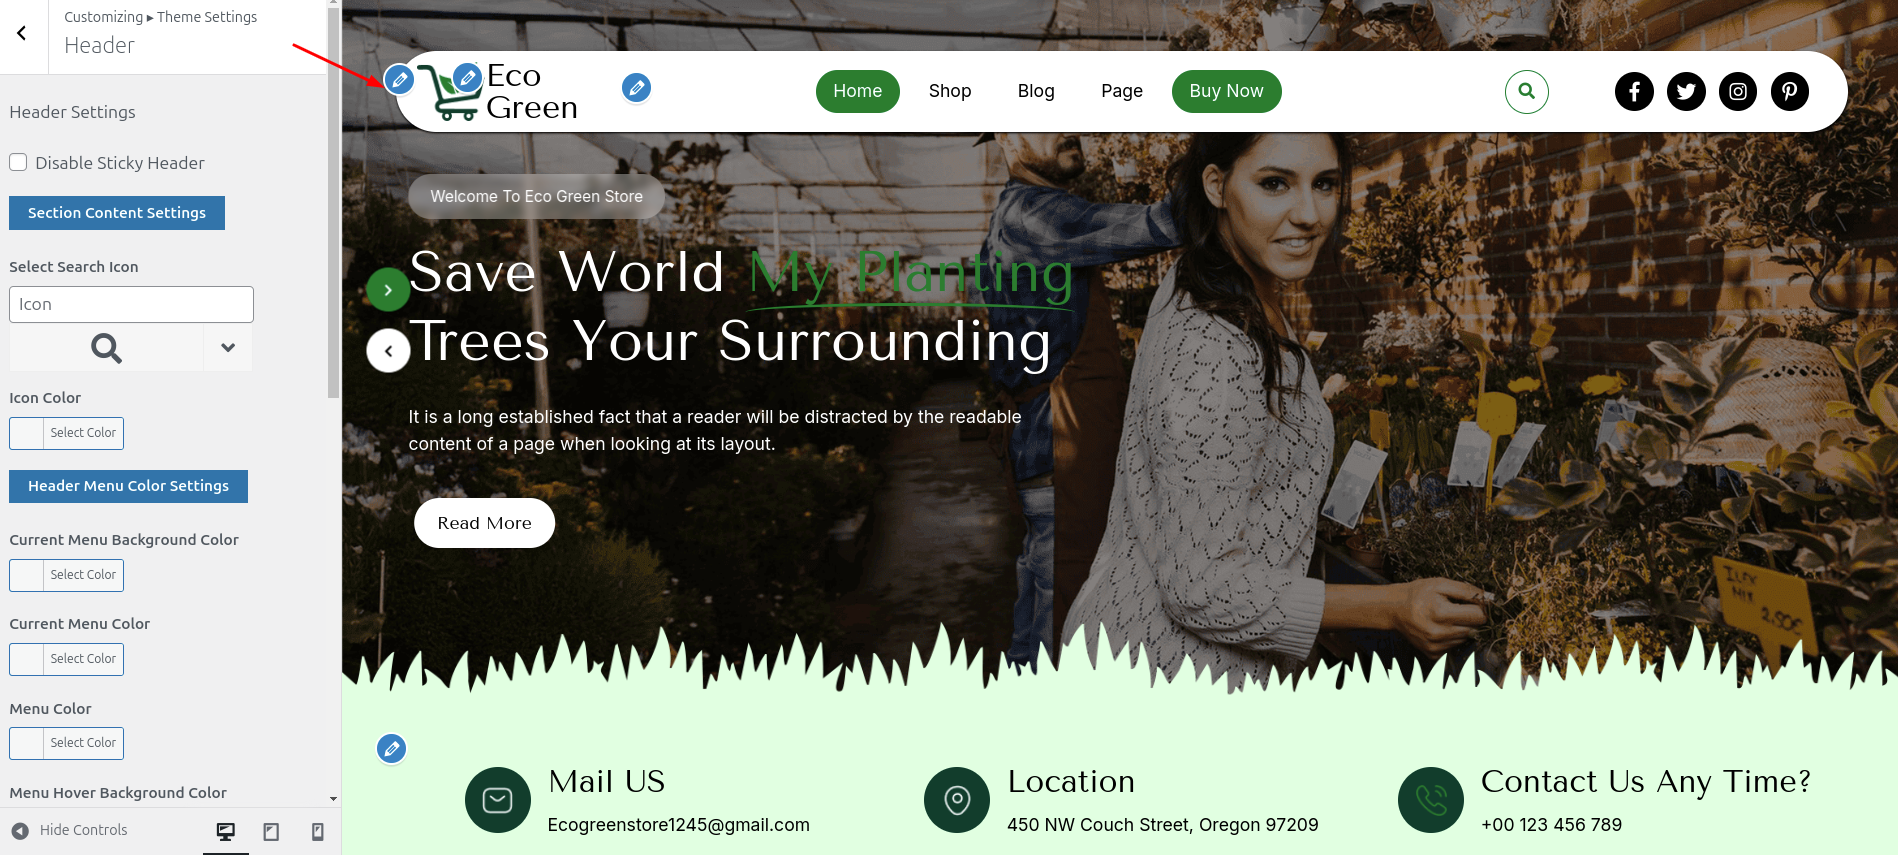Open the Facebook social icon
Viewport: 1898px width, 855px height.
1634,91
